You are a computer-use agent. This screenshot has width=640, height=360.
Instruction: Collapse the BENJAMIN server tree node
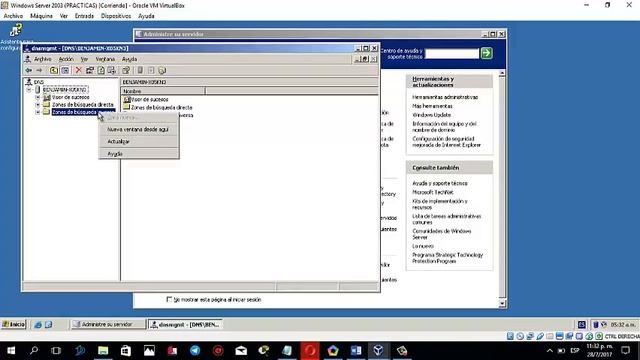(29, 89)
